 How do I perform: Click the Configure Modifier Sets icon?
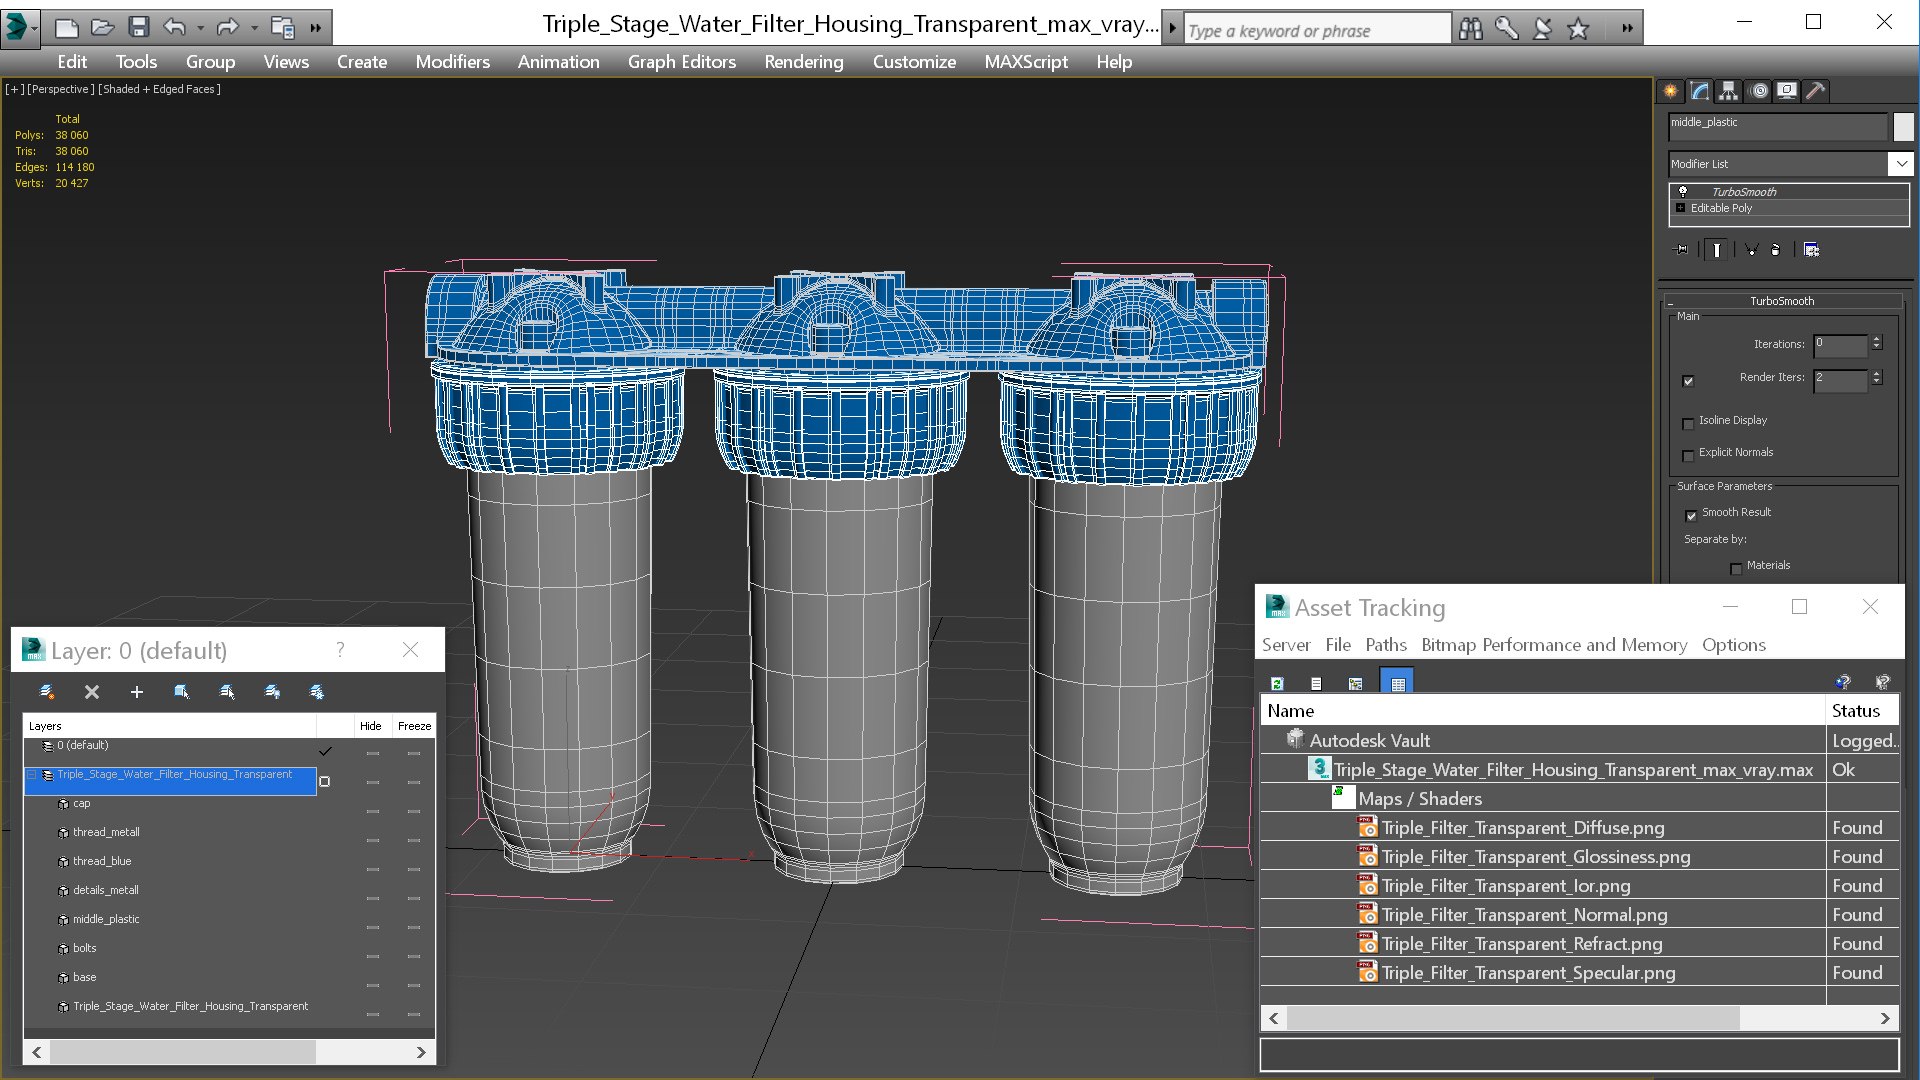(x=1811, y=250)
